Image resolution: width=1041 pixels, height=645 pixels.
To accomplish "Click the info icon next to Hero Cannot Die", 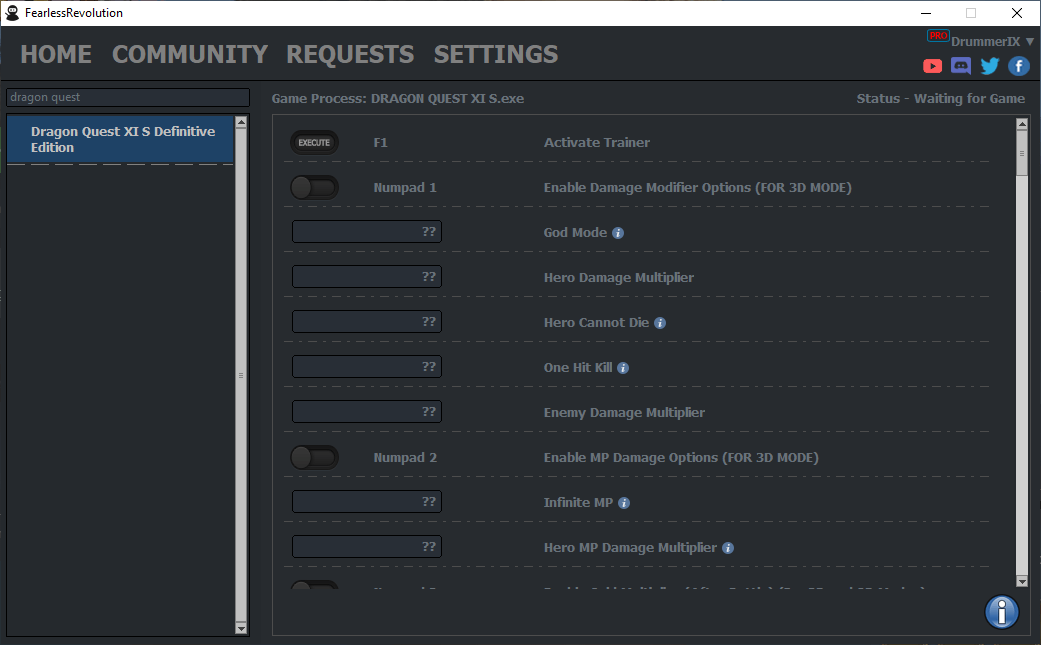I will (x=660, y=323).
